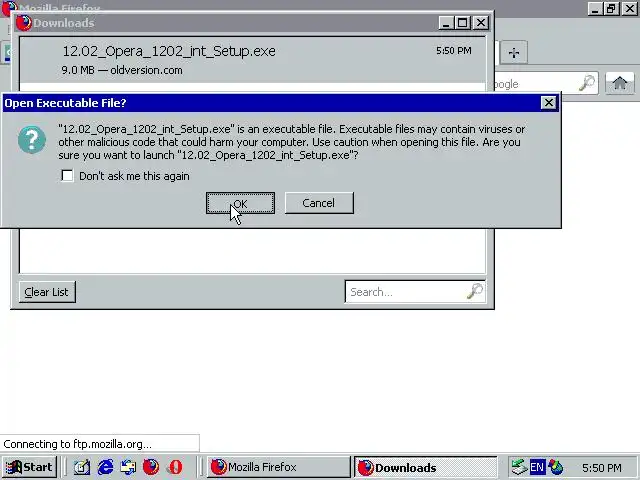This screenshot has height=480, width=640.
Task: Click the magnifier icon in Downloads search
Action: pos(474,291)
